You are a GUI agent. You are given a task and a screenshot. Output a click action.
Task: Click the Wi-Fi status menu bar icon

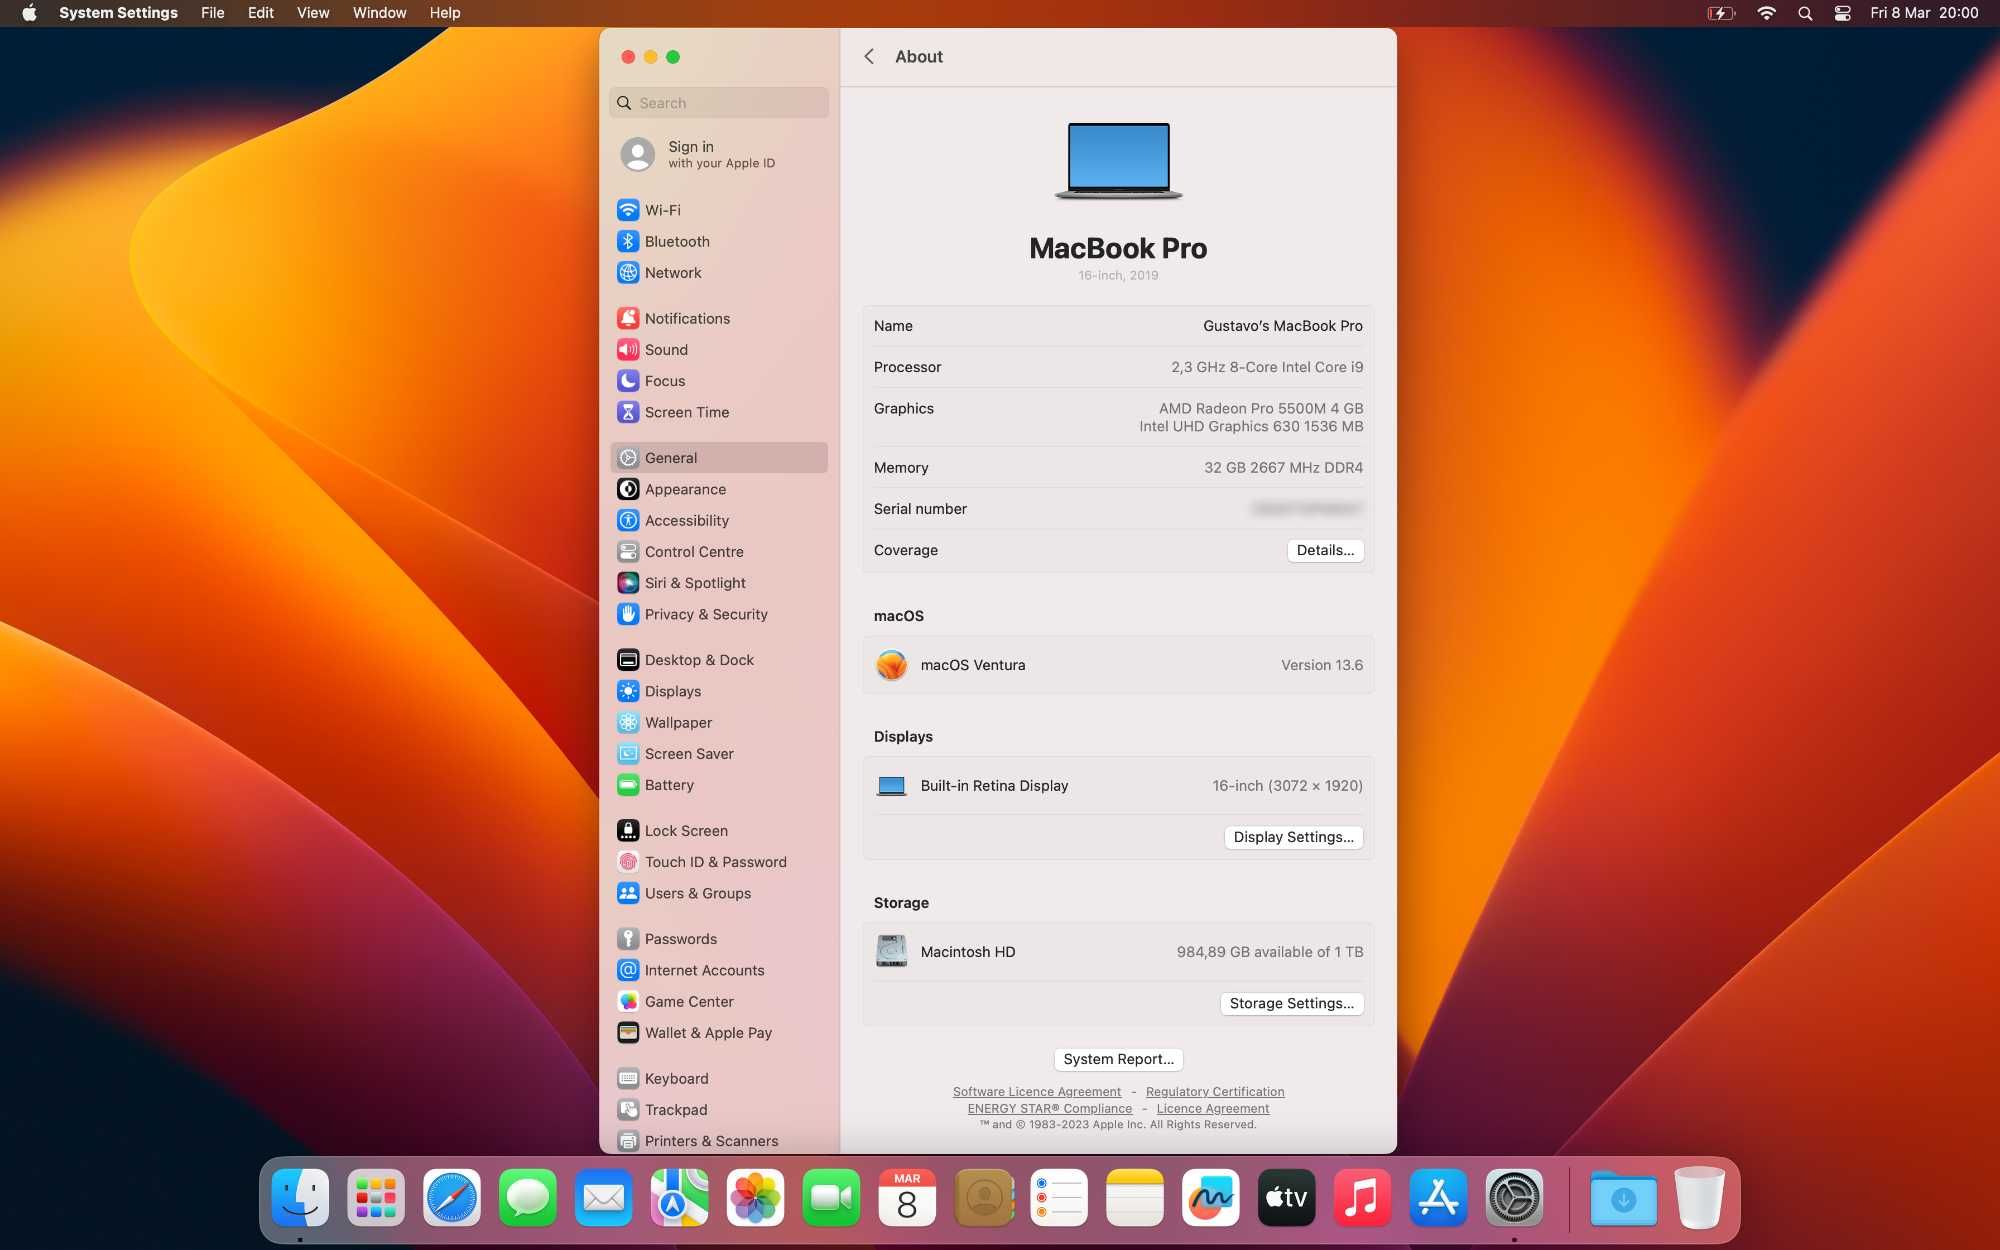pyautogui.click(x=1767, y=13)
